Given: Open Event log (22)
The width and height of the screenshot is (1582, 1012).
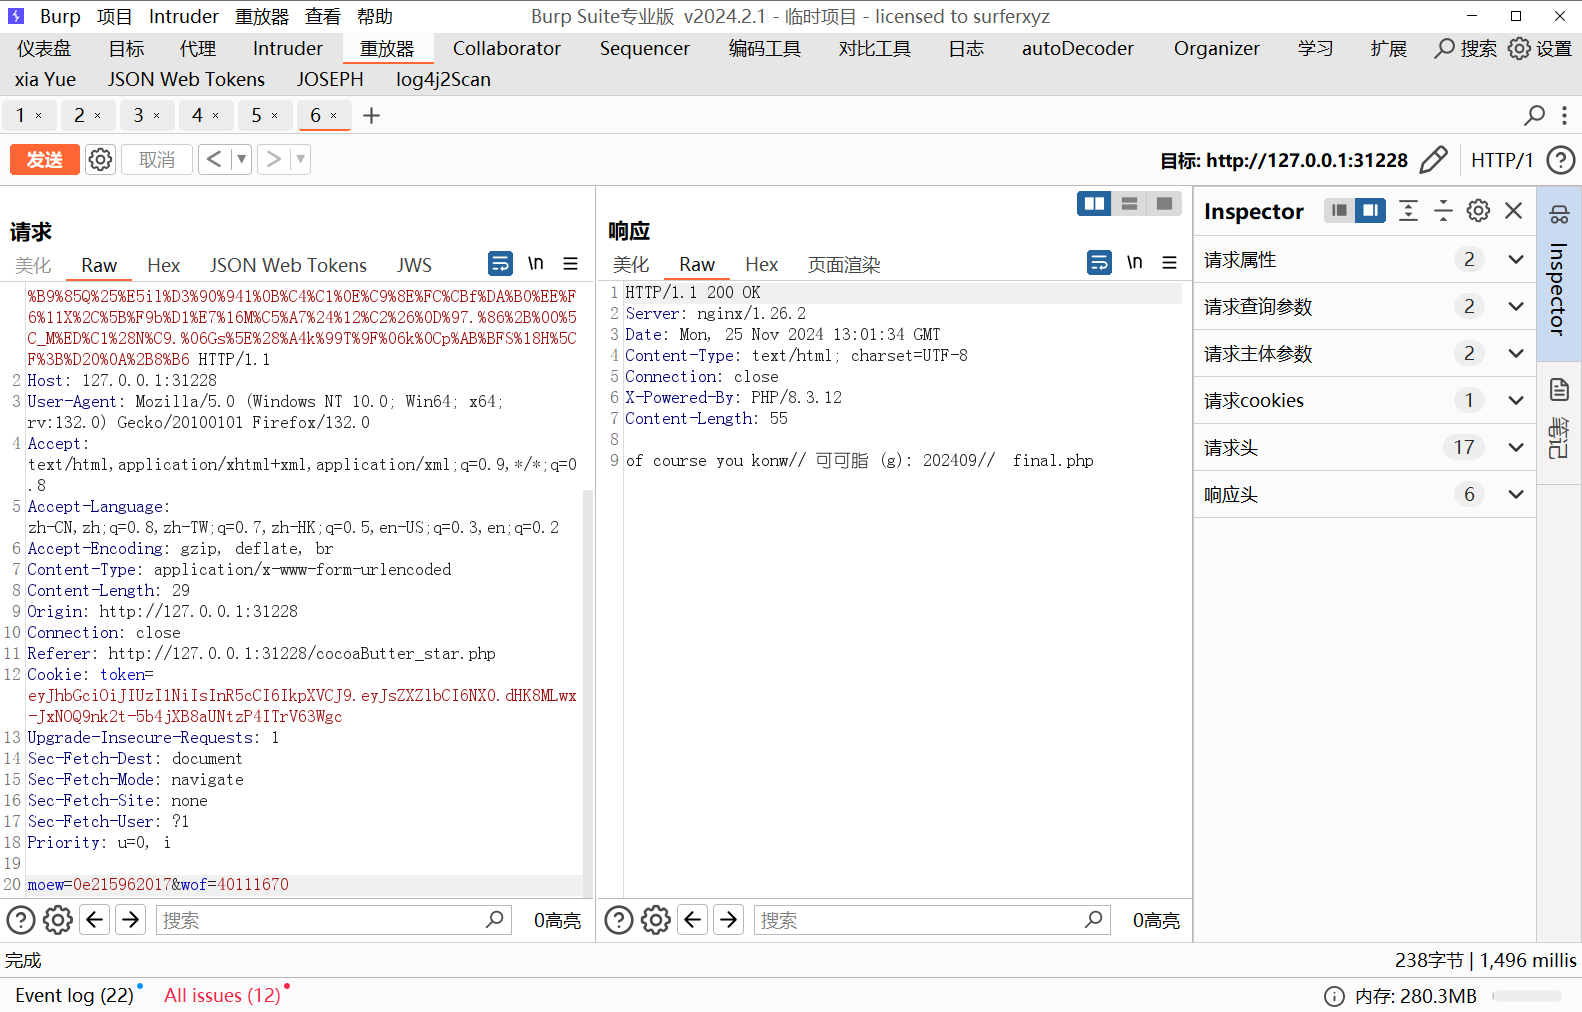Looking at the screenshot, I should (x=75, y=995).
